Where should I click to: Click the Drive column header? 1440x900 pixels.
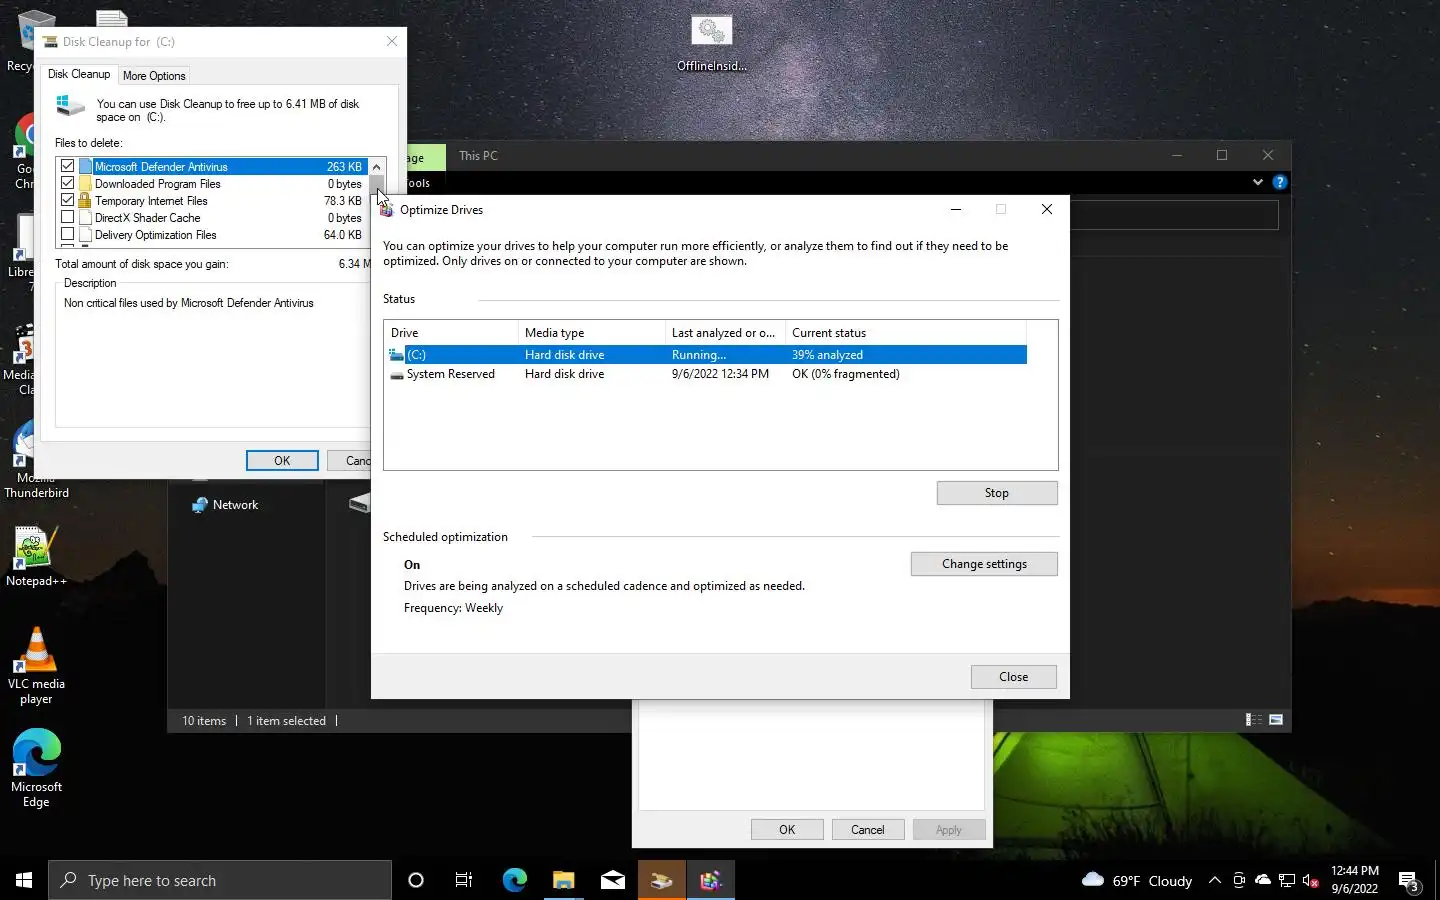pos(451,333)
